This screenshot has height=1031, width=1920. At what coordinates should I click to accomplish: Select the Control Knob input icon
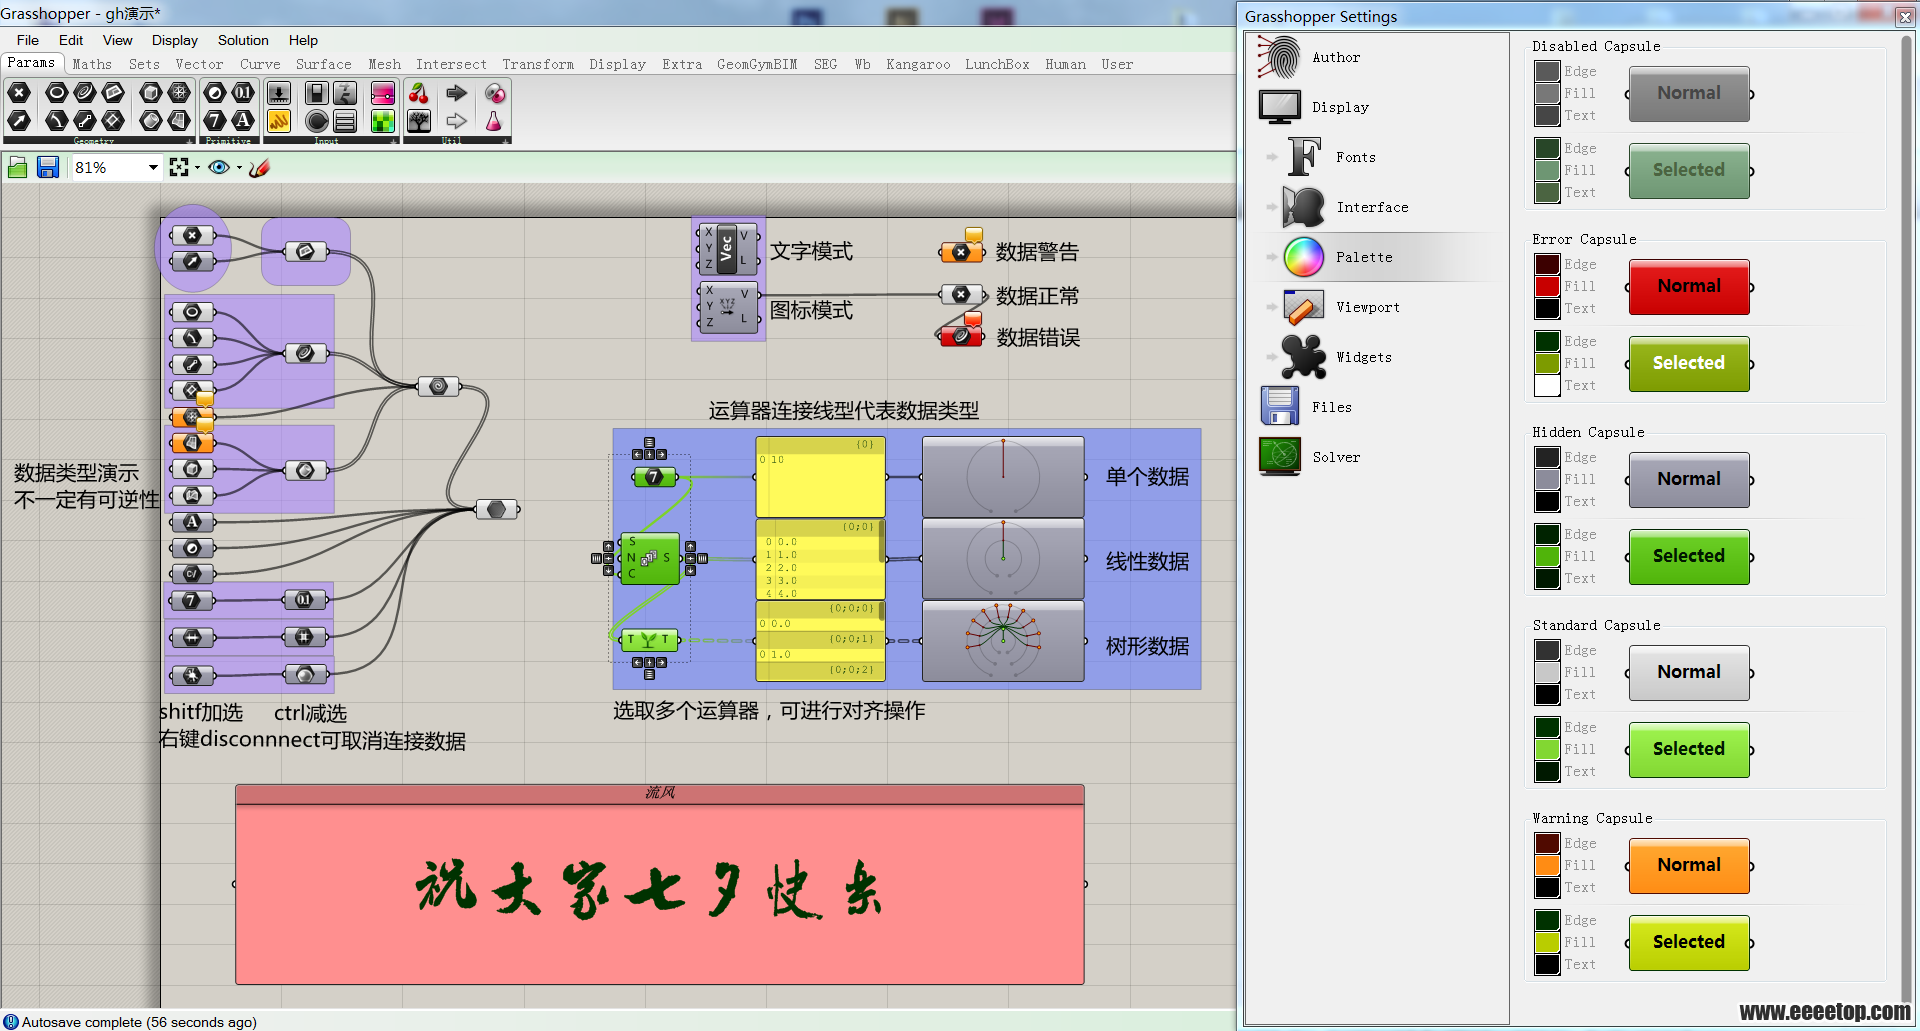point(317,121)
